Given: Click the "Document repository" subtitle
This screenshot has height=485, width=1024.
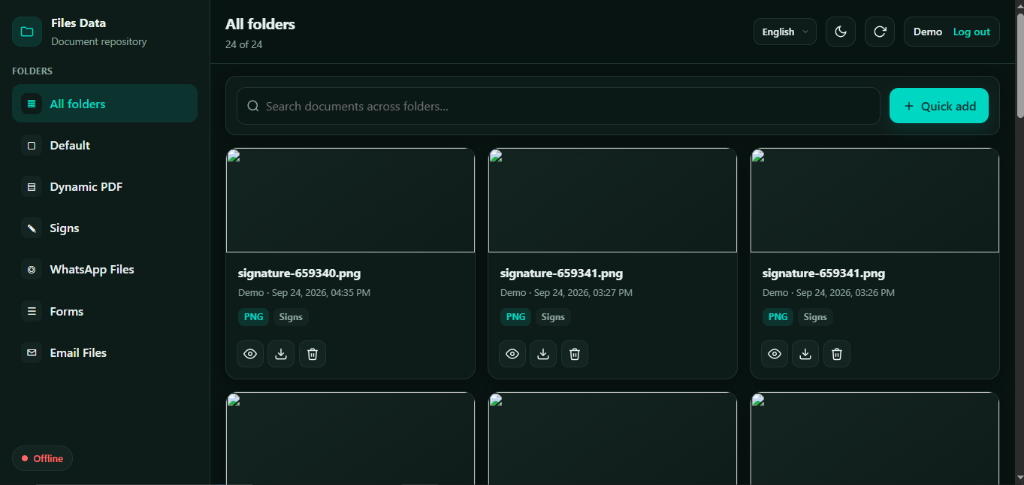Looking at the screenshot, I should [99, 42].
